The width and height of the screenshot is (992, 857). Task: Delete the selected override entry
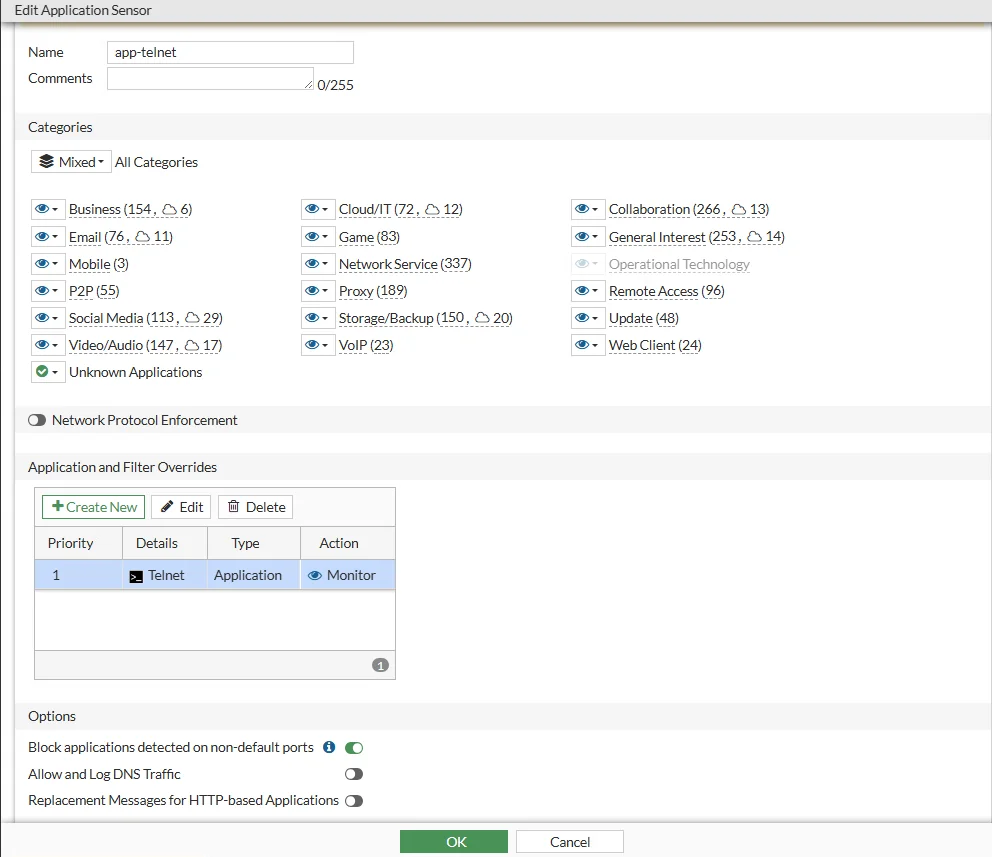pyautogui.click(x=256, y=507)
